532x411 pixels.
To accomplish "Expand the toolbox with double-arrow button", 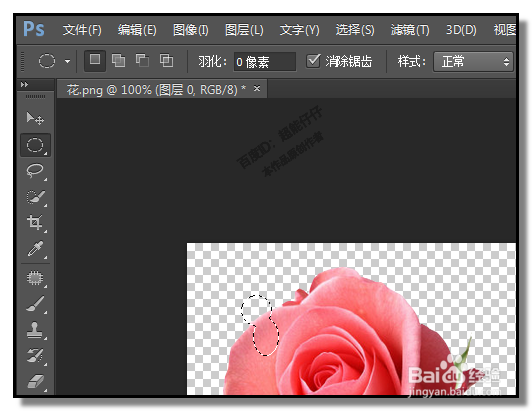I will tap(24, 85).
